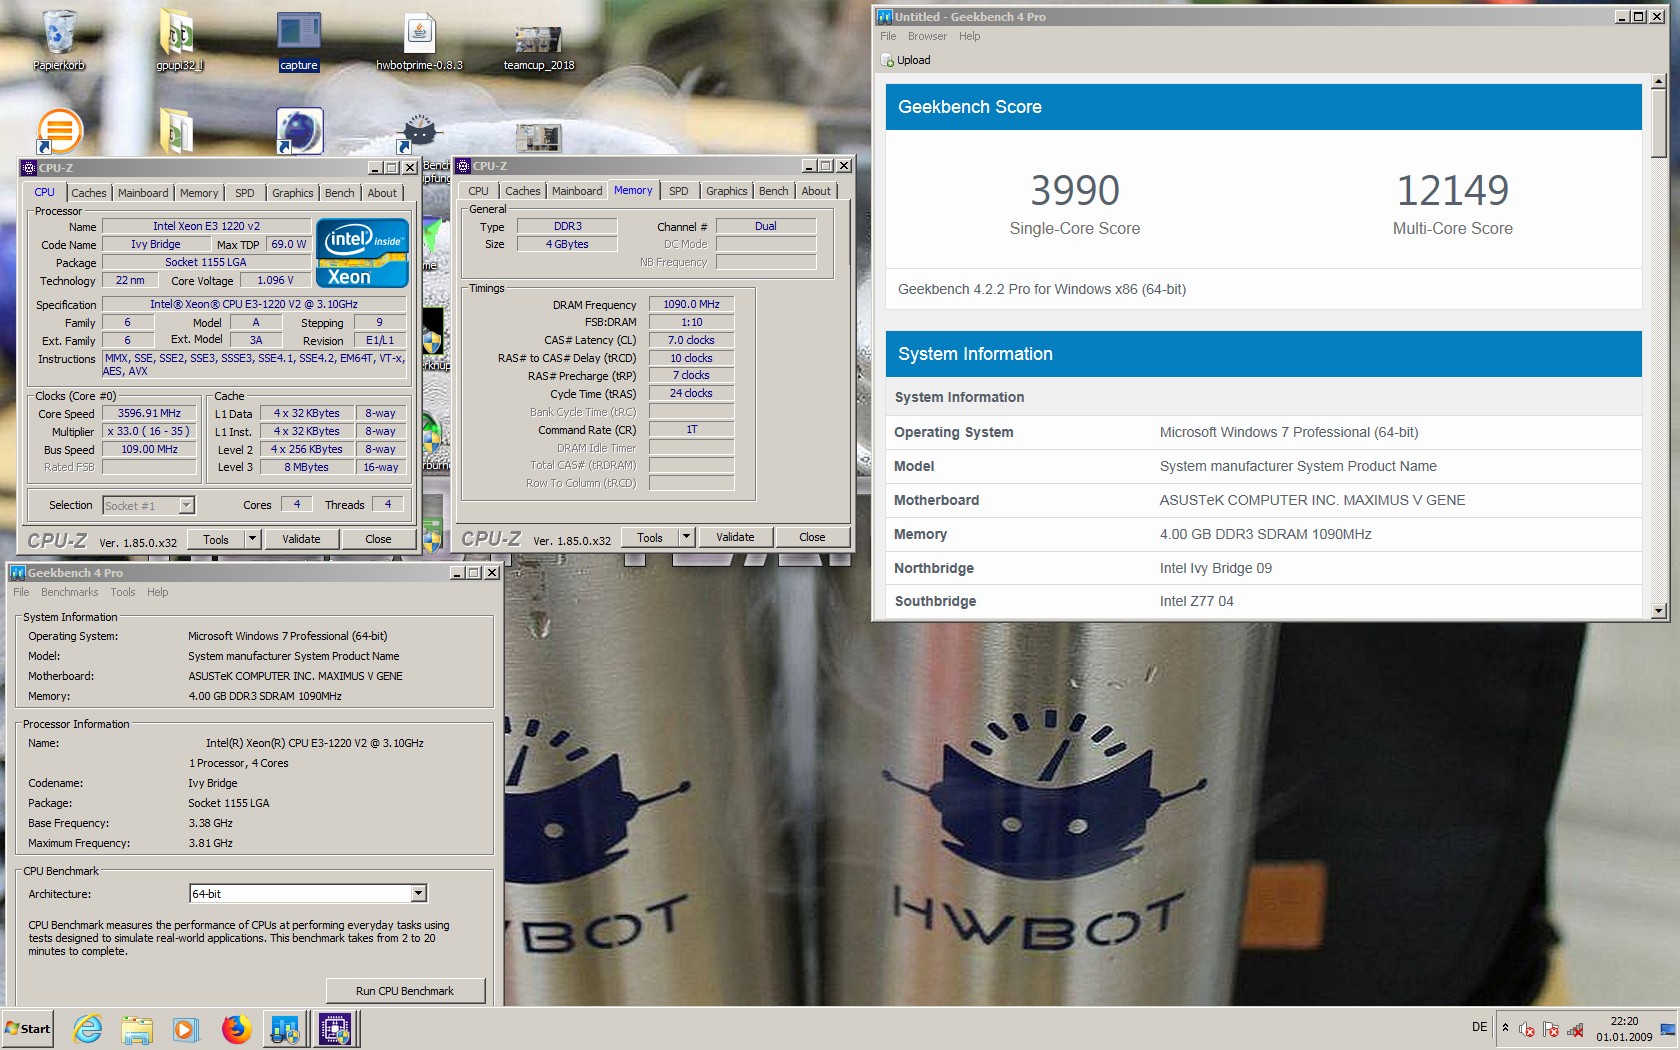Click the Geekbench results scrollbar thumb

pyautogui.click(x=1659, y=123)
